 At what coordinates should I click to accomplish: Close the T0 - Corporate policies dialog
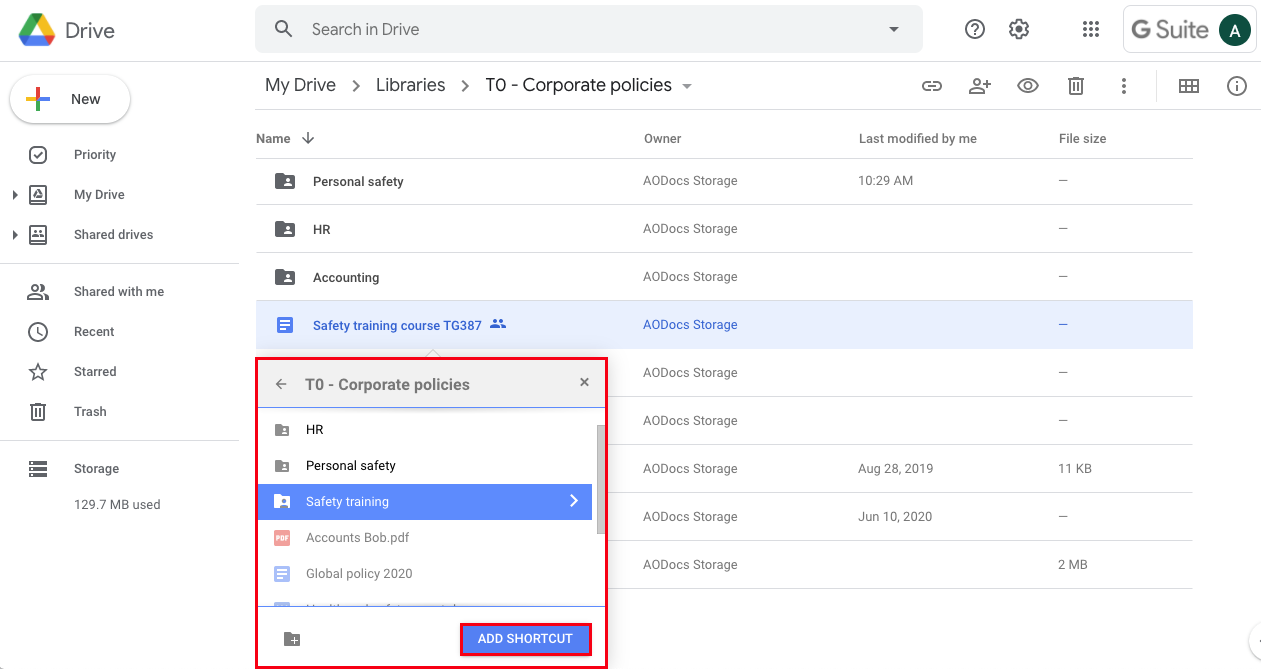coord(584,382)
